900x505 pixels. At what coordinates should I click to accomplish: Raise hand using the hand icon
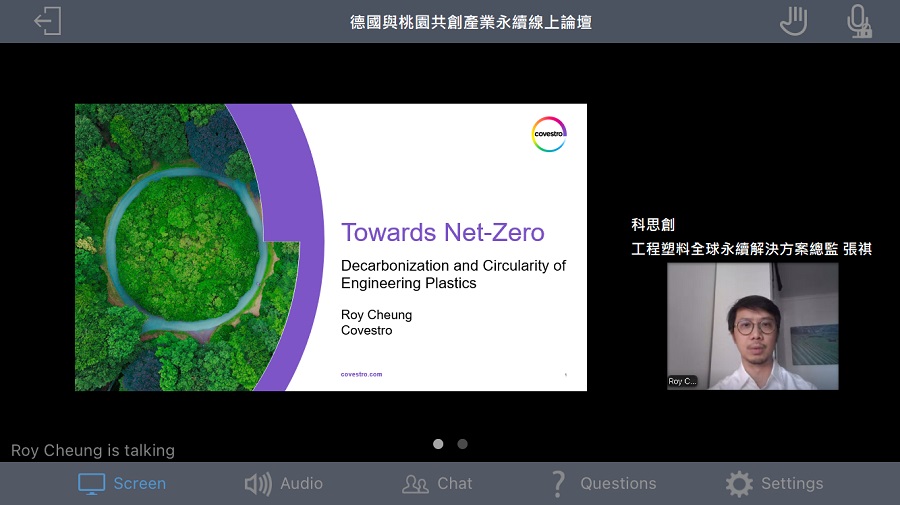pos(794,21)
